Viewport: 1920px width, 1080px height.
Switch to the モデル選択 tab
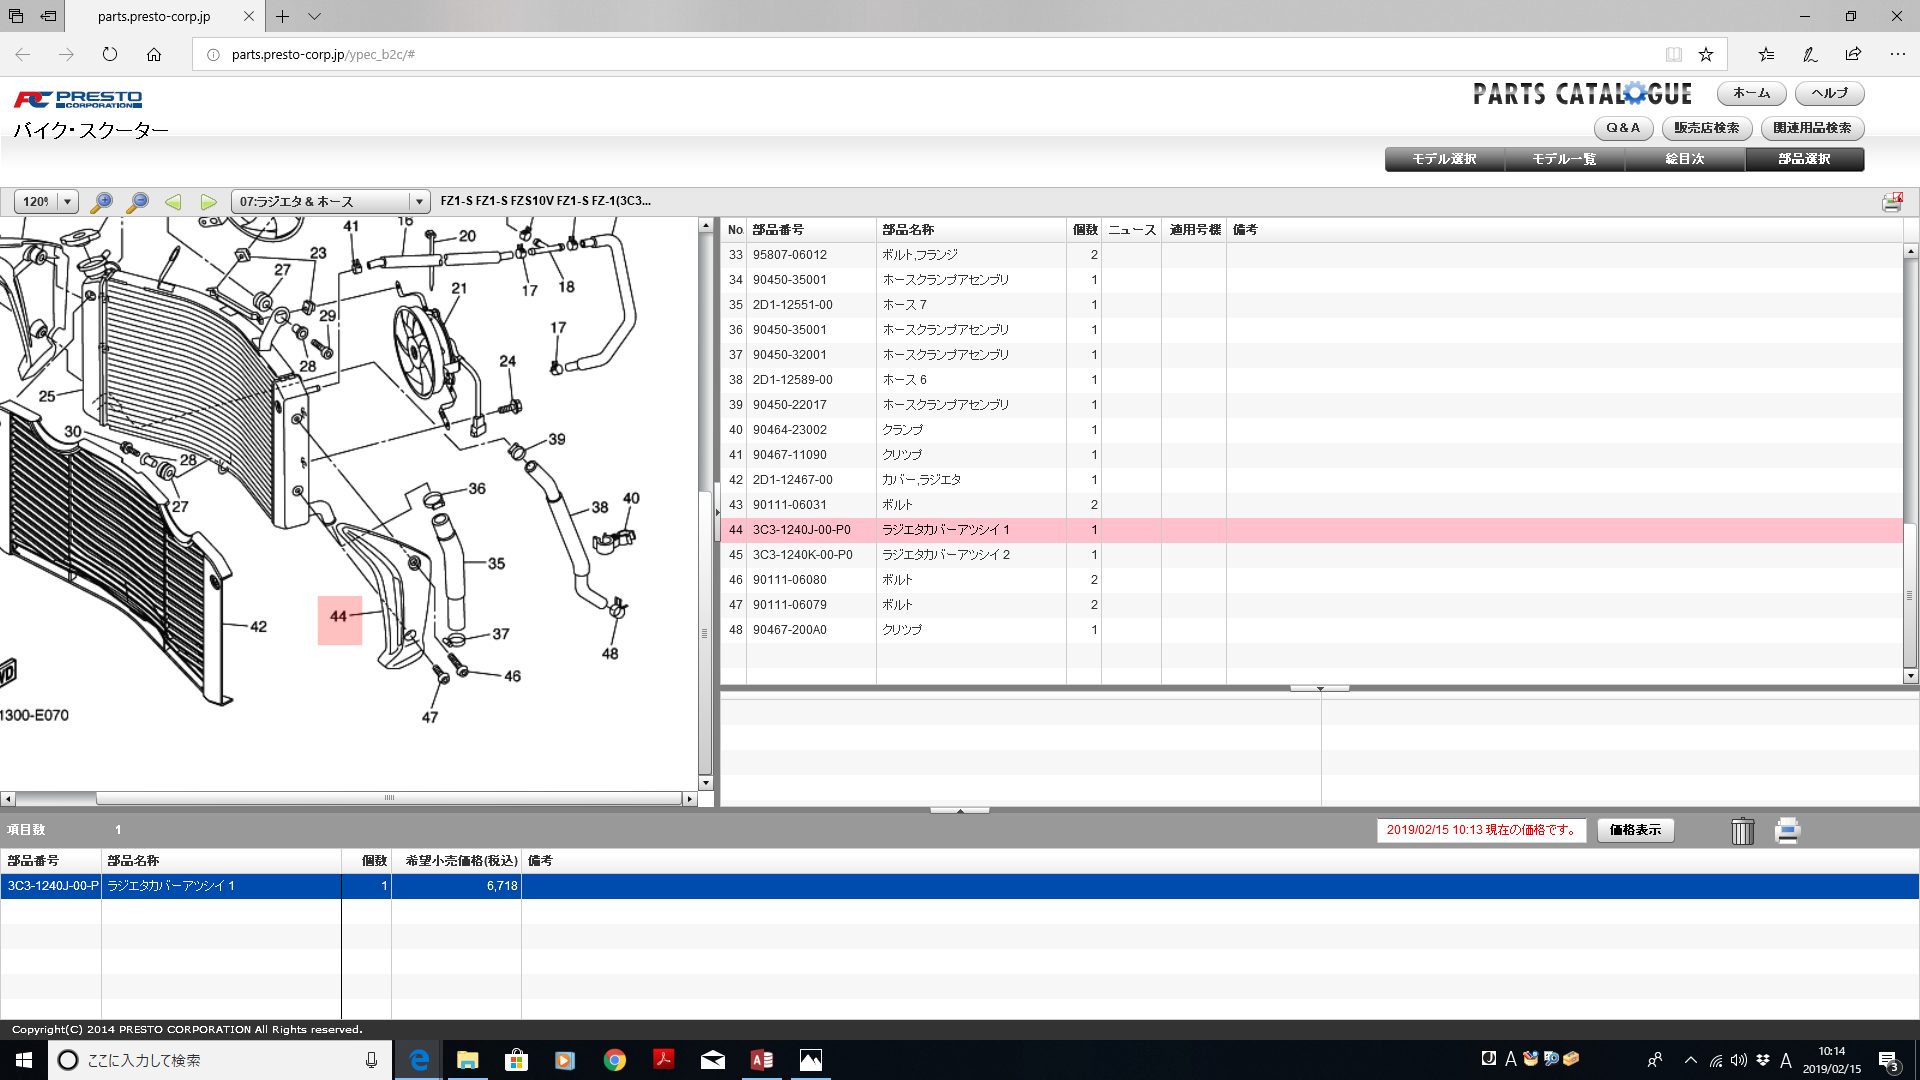click(x=1444, y=159)
